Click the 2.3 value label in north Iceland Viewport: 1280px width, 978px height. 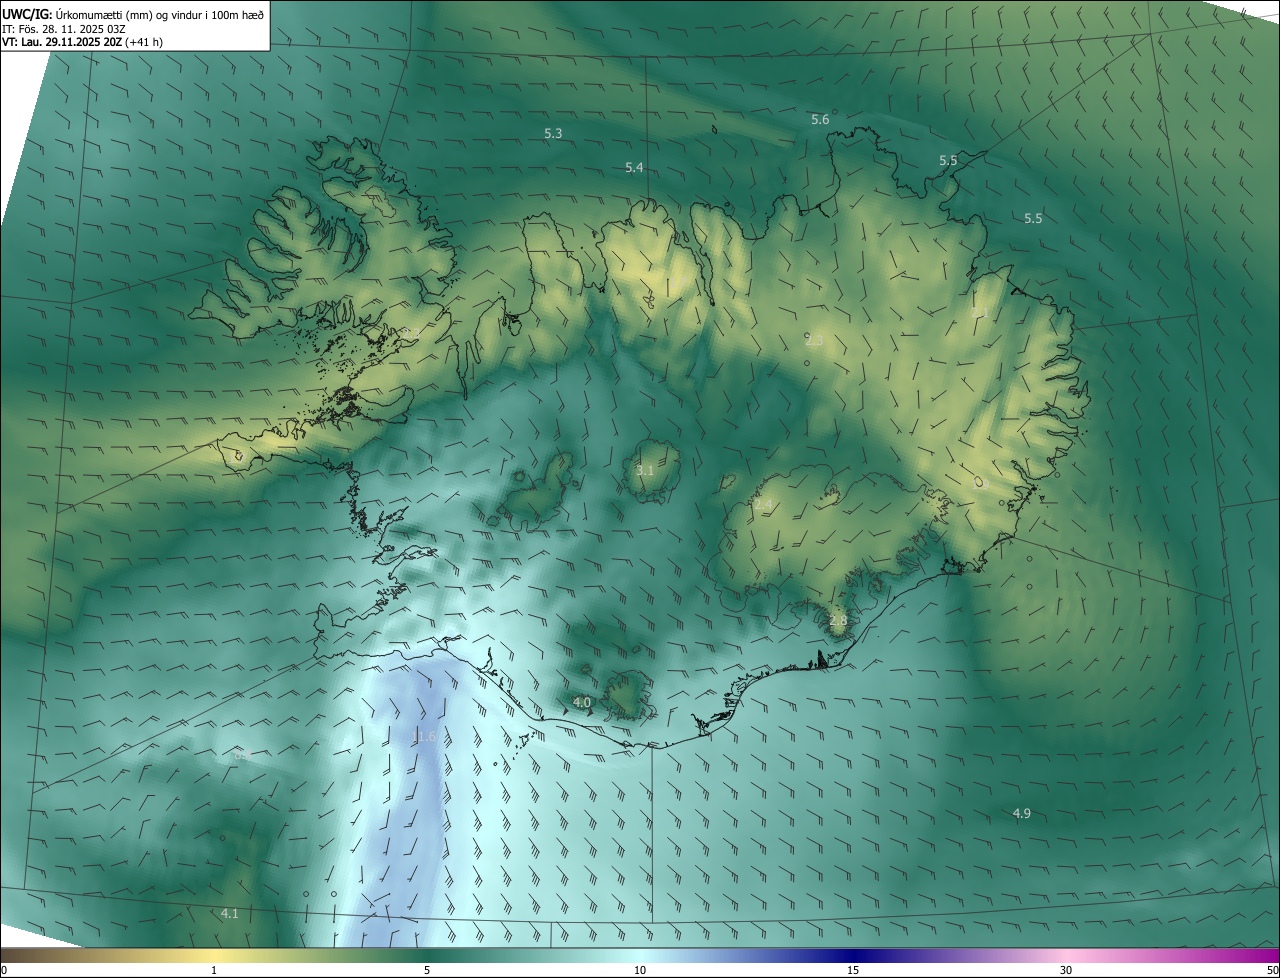[x=814, y=341]
